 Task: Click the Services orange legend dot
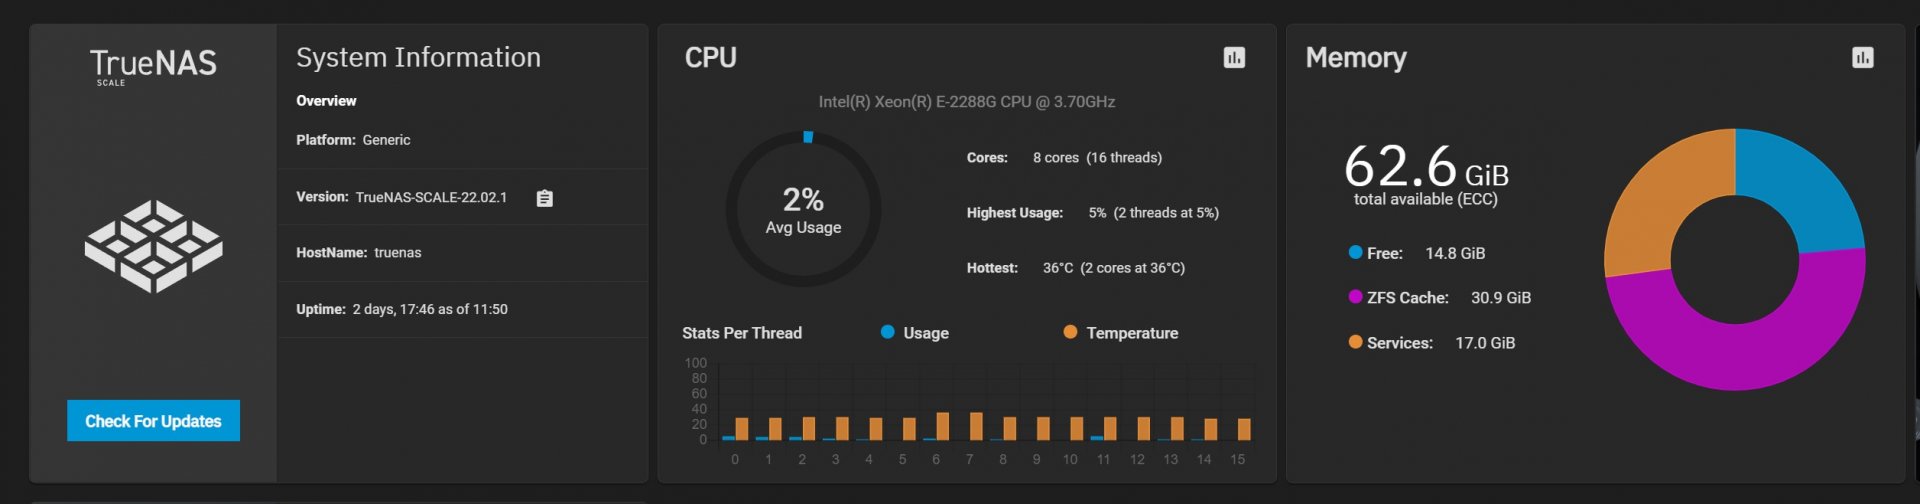tap(1355, 341)
